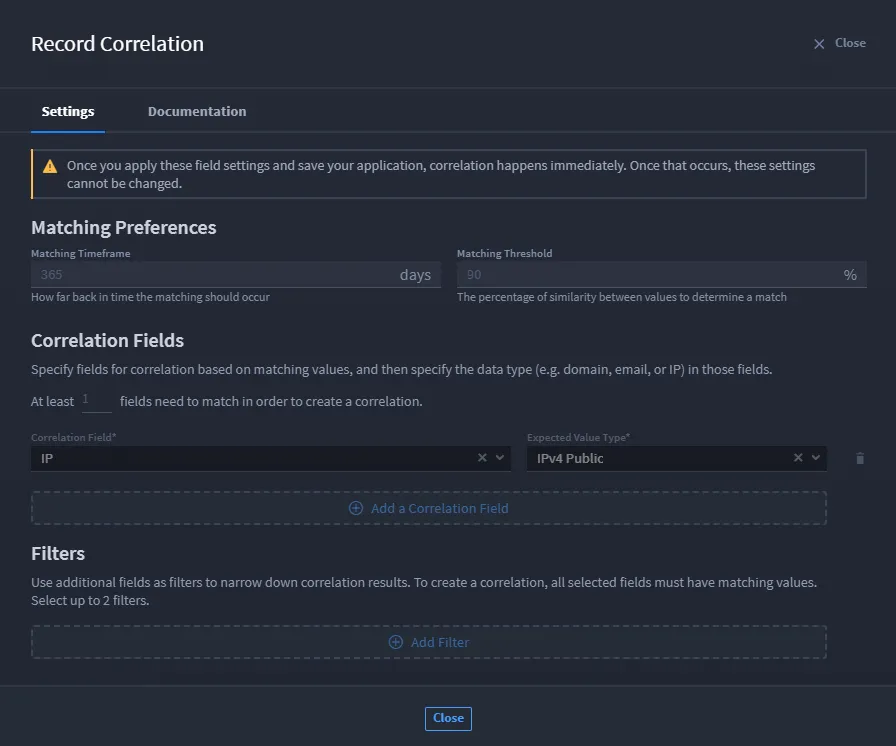Select the IP value in Correlation Field
Viewport: 896px width, 746px height.
click(47, 458)
